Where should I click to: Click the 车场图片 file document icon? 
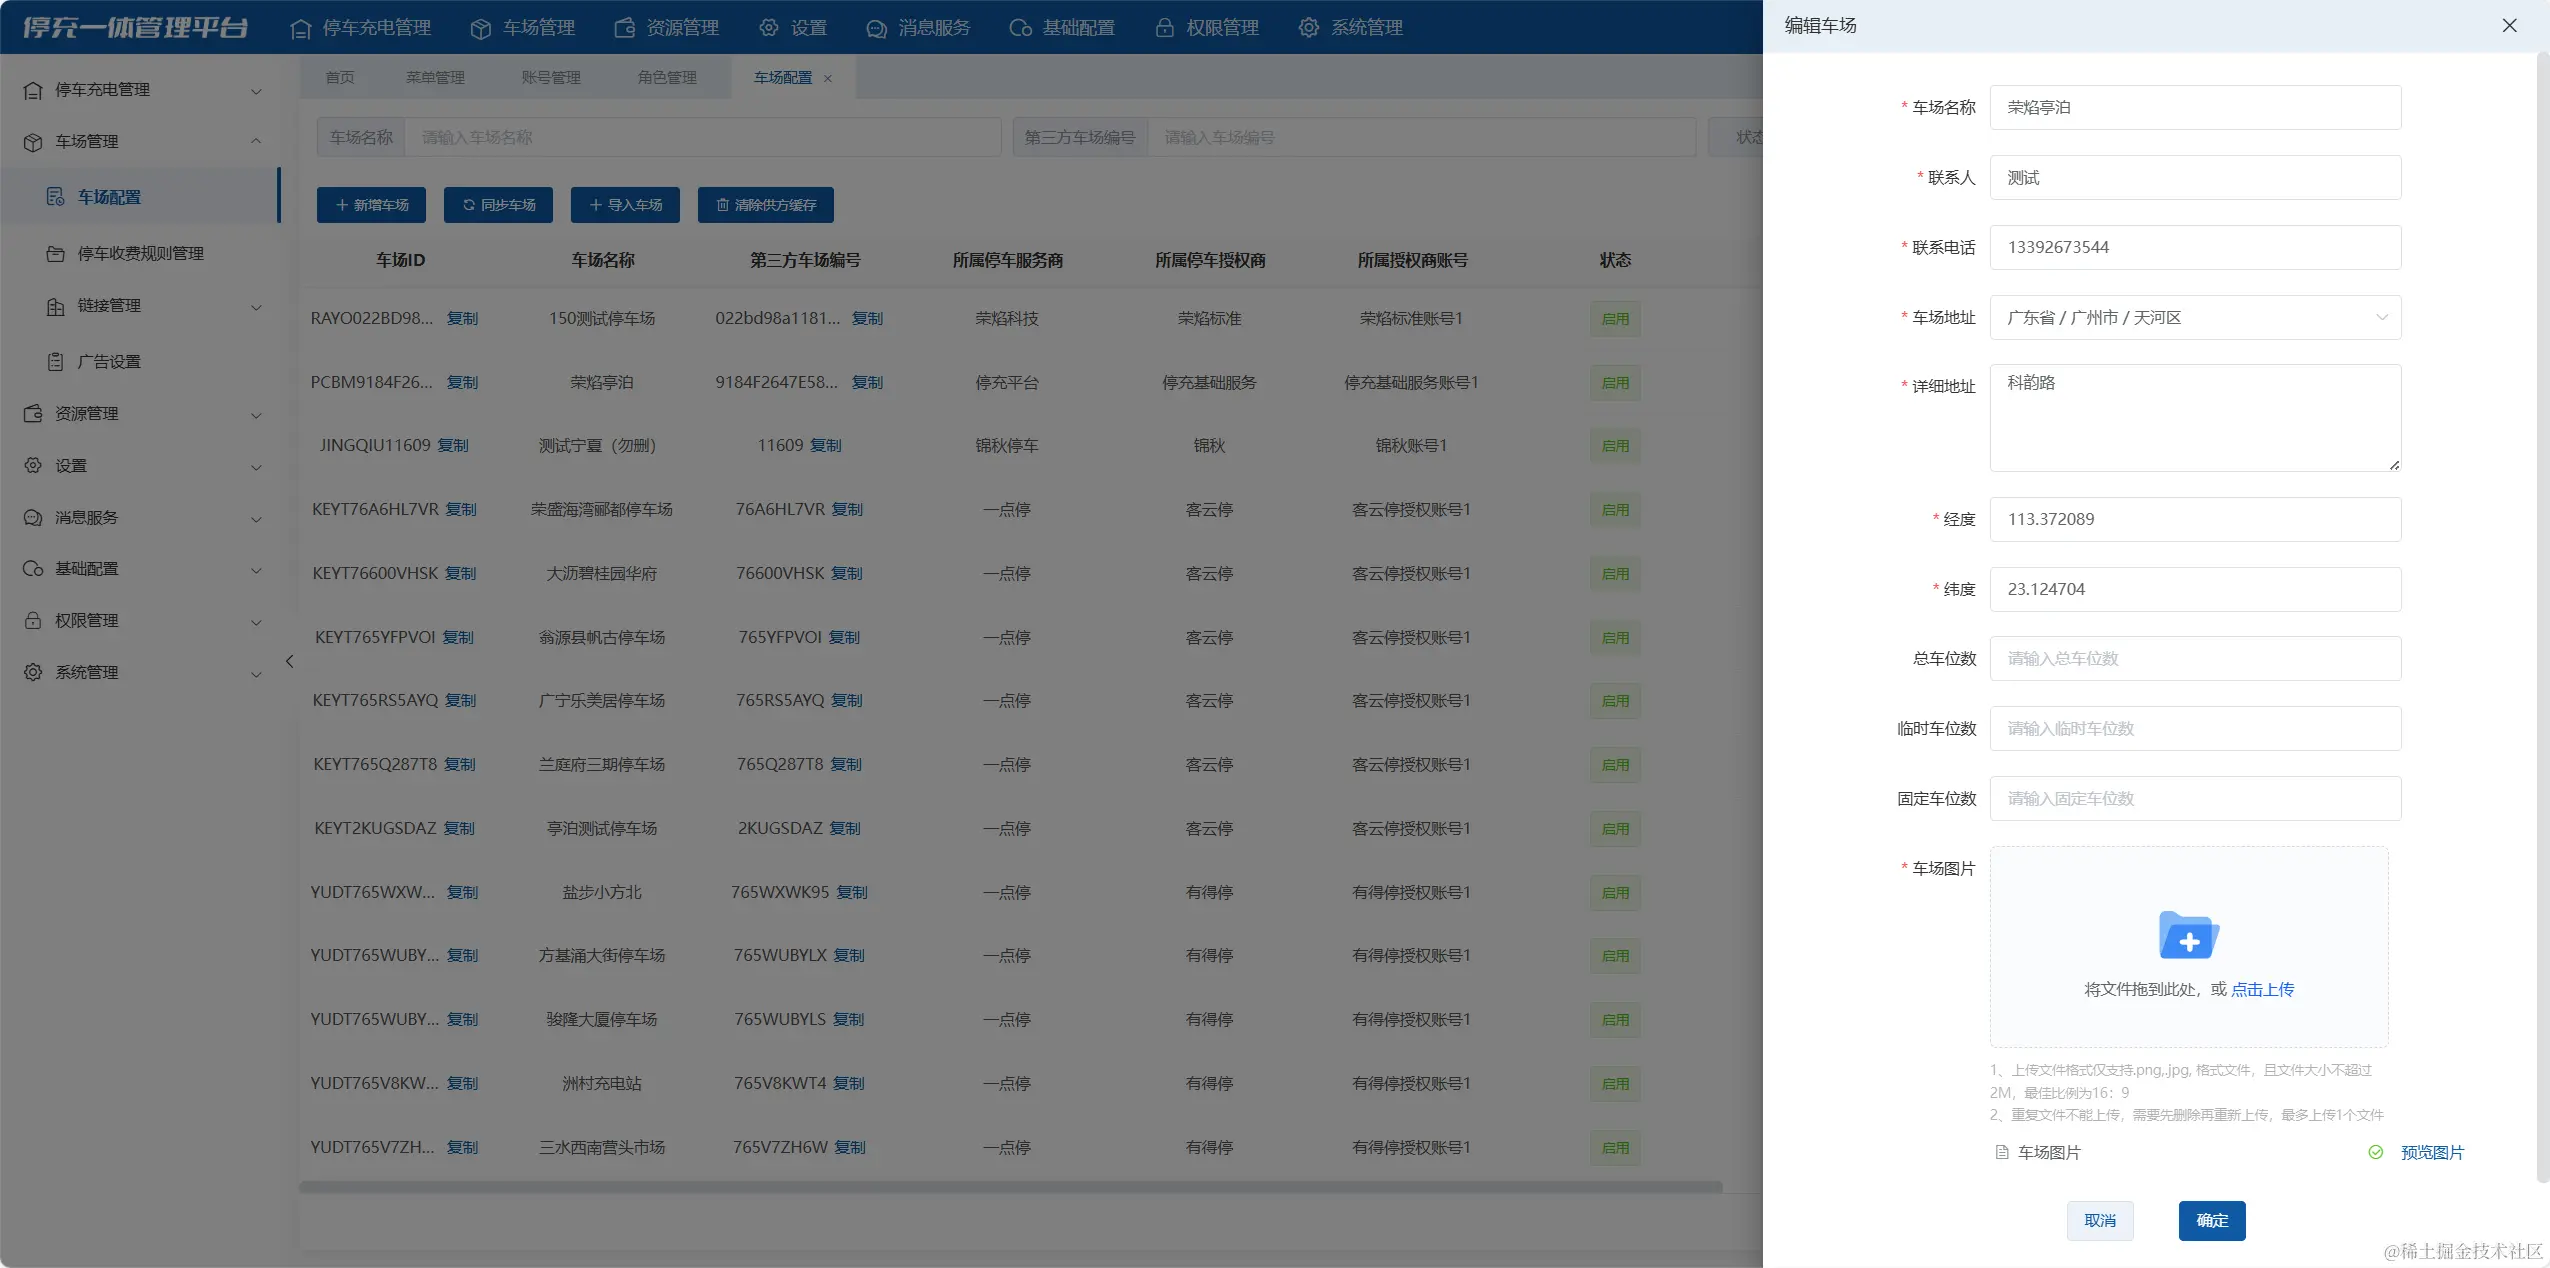[x=2002, y=1152]
